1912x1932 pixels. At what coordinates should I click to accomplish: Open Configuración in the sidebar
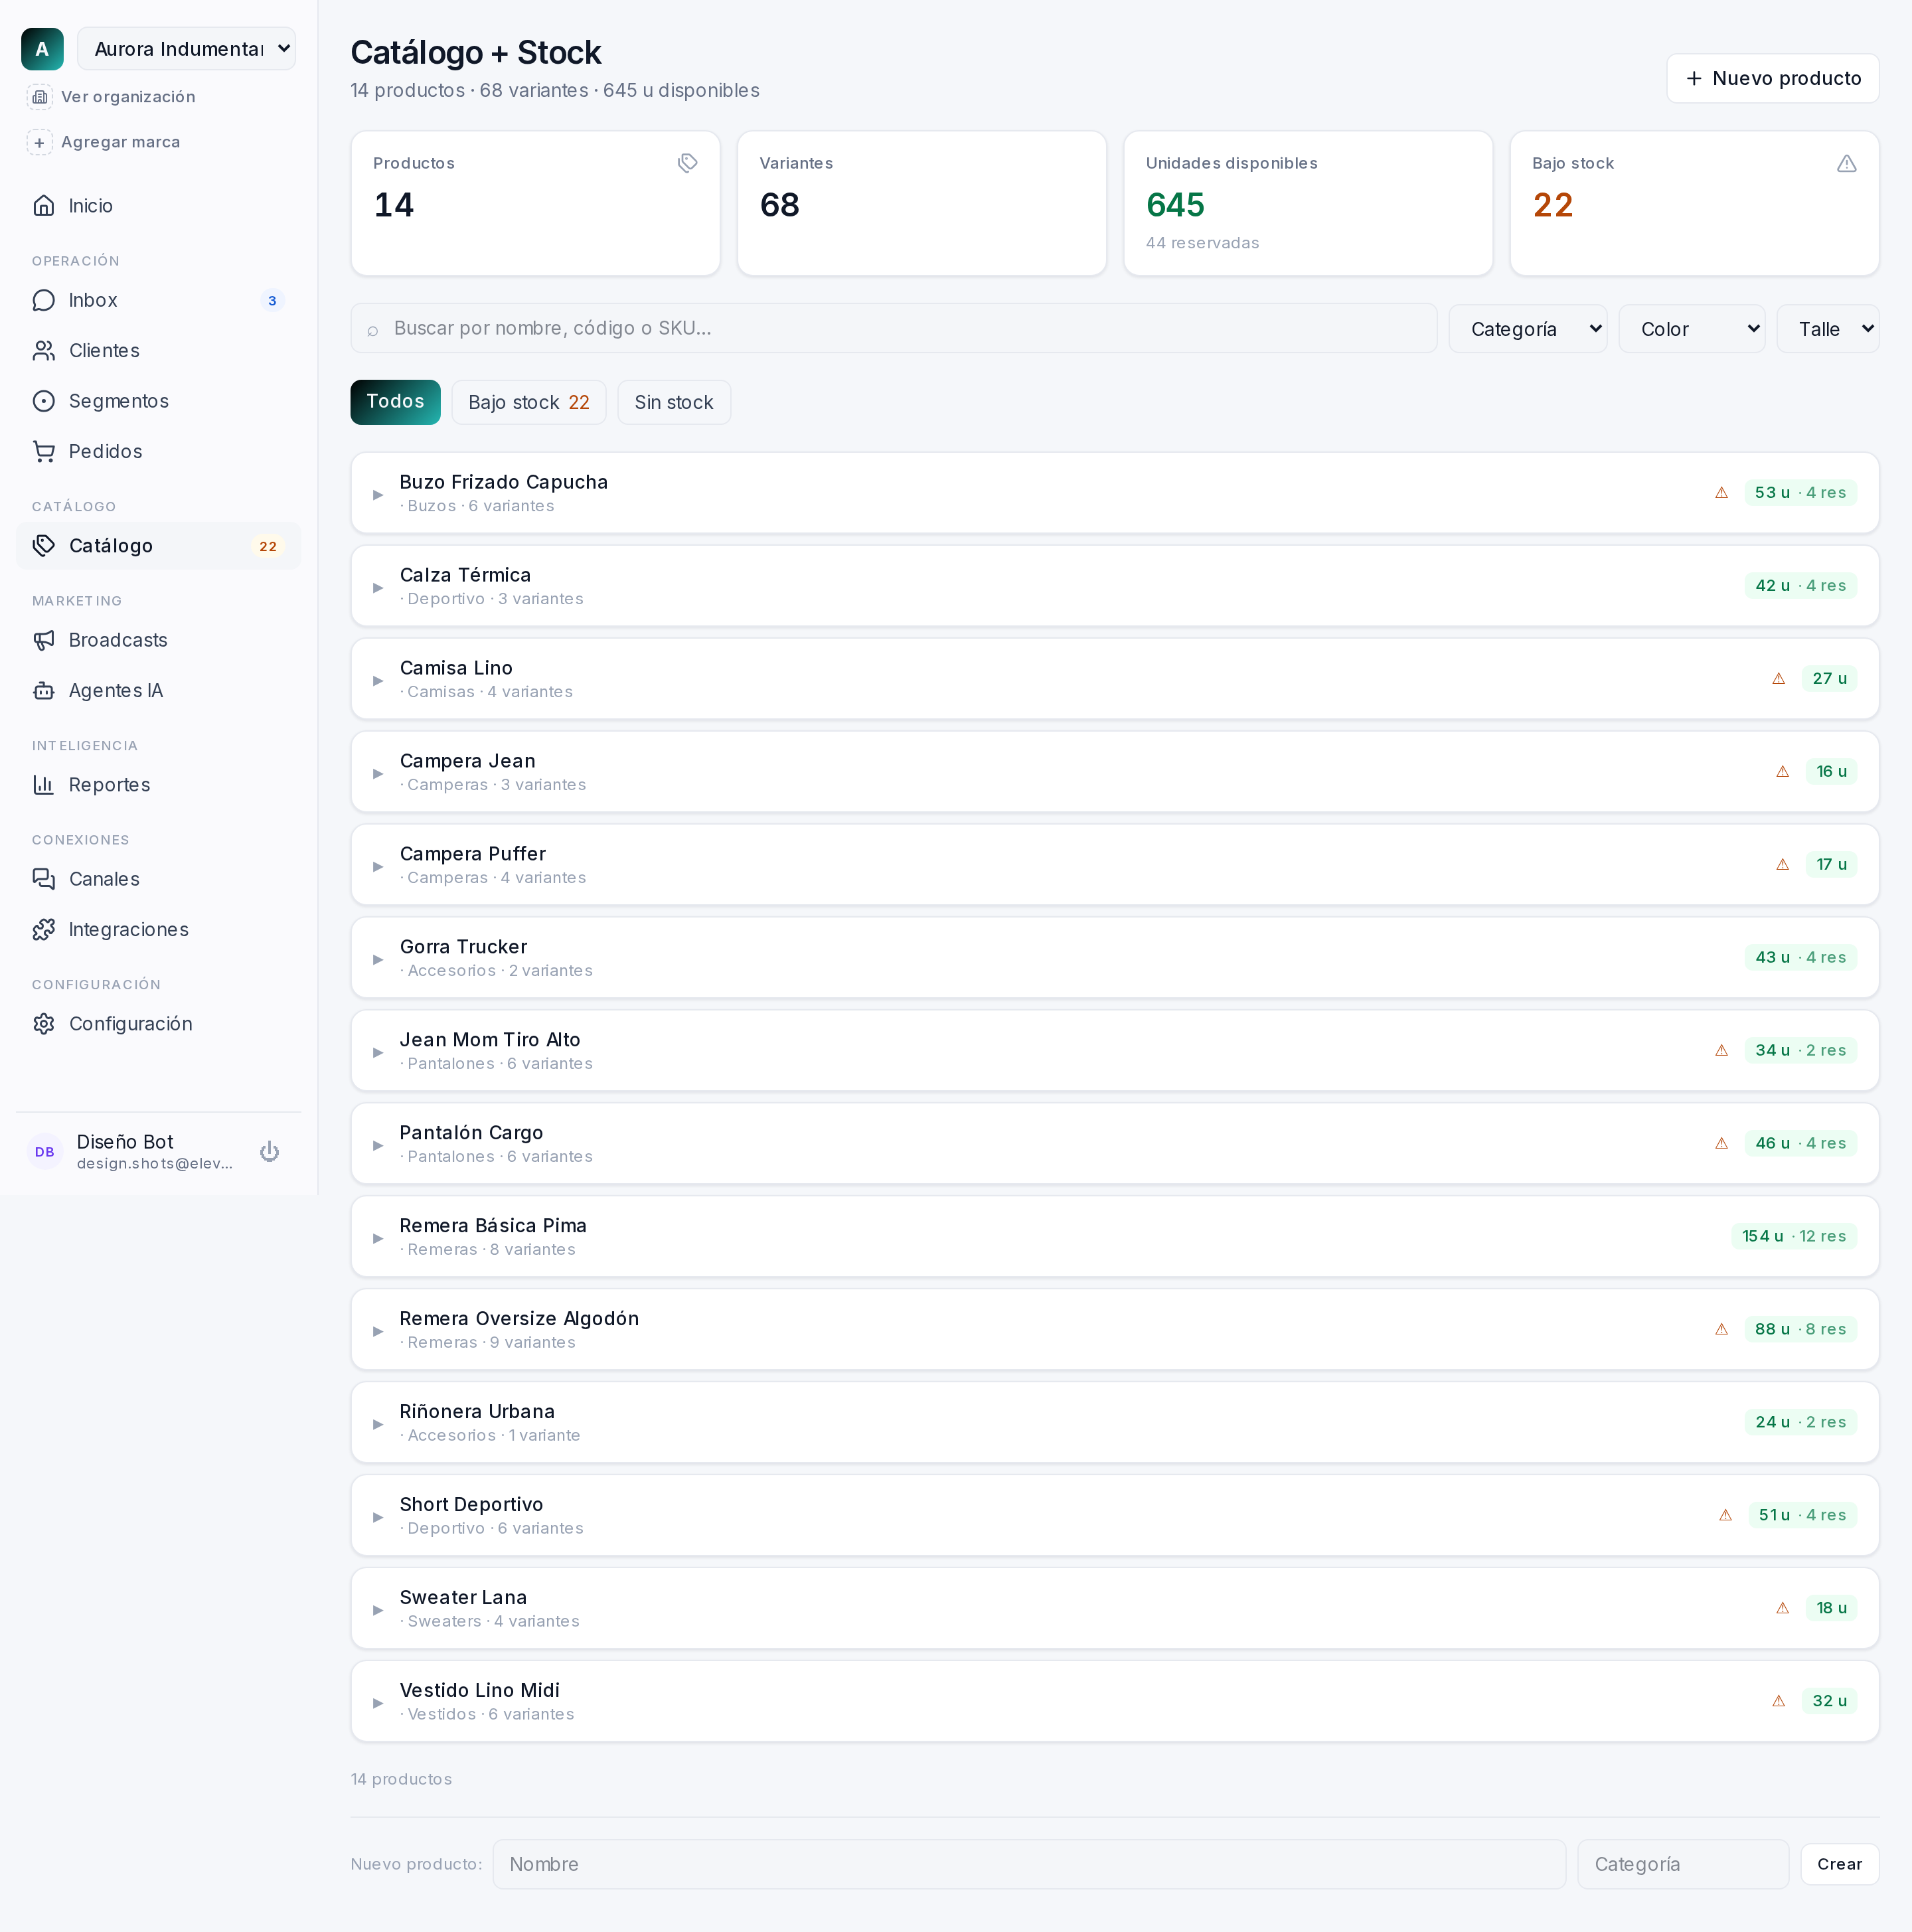[158, 1024]
